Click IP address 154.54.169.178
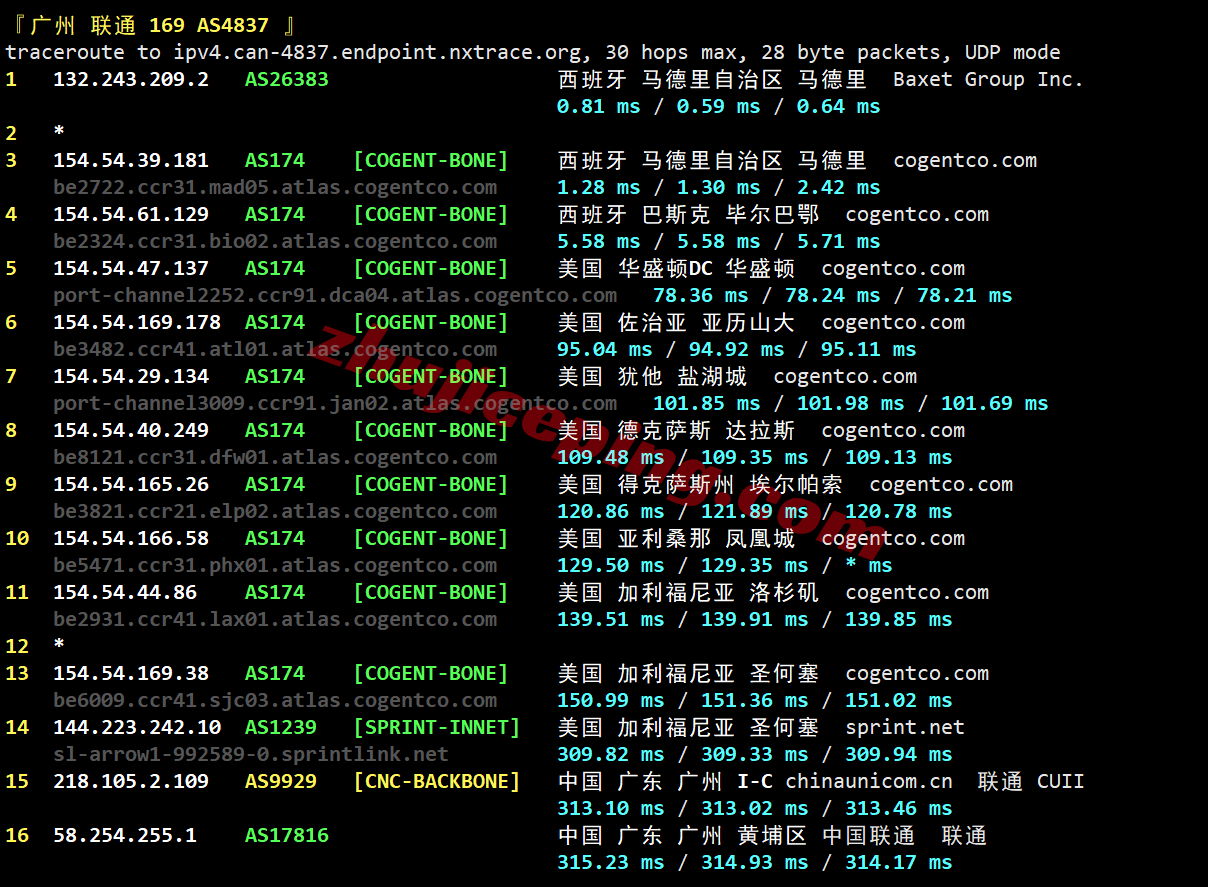Viewport: 1208px width, 887px height. pyautogui.click(x=137, y=322)
